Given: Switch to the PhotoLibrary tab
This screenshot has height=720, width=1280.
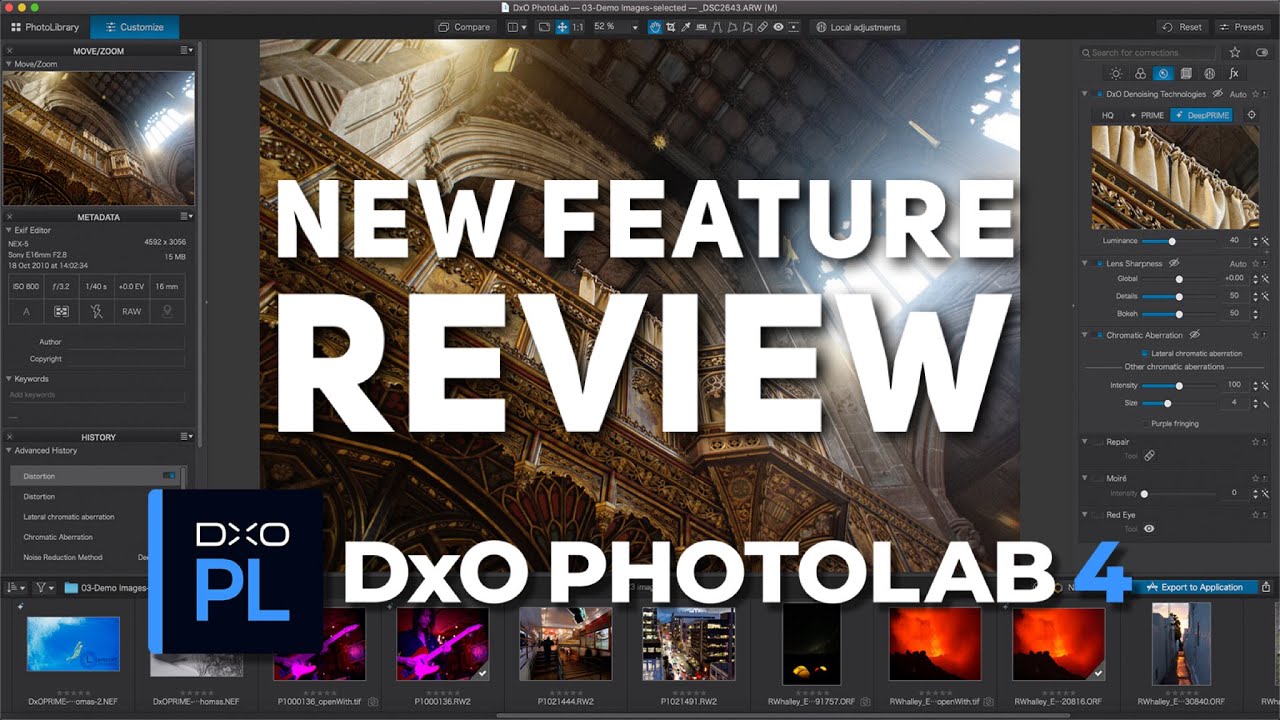Looking at the screenshot, I should click(45, 27).
